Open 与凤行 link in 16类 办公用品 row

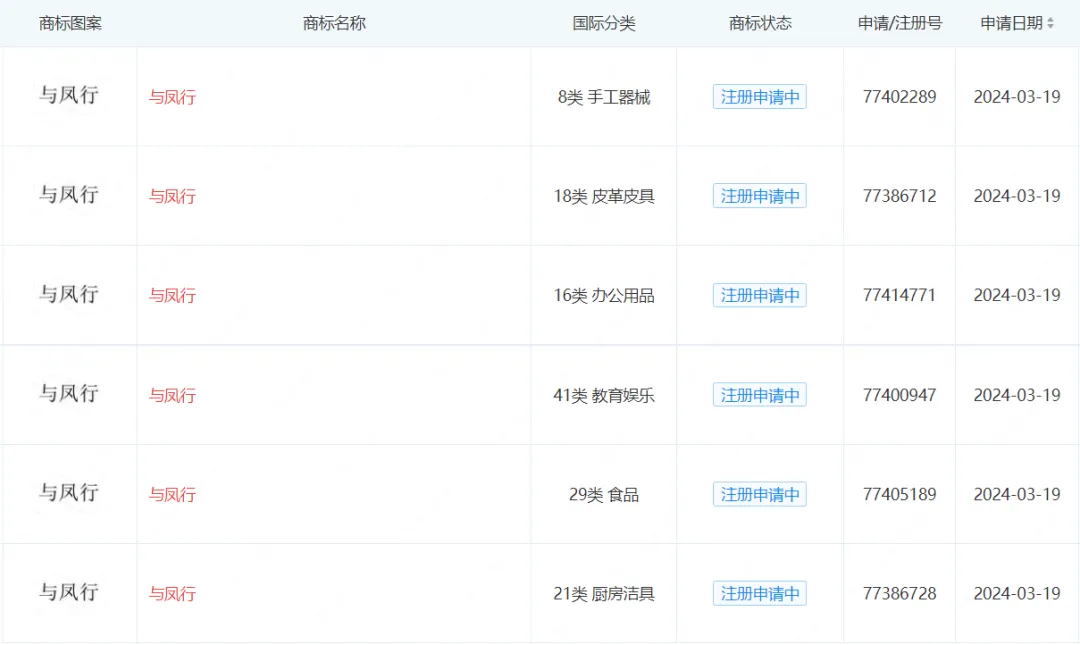click(172, 296)
